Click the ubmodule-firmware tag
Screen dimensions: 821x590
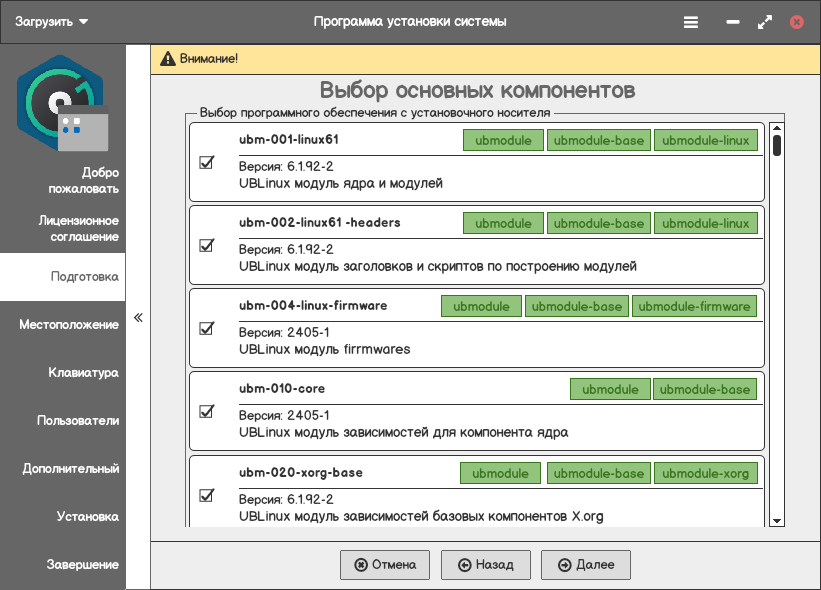694,306
